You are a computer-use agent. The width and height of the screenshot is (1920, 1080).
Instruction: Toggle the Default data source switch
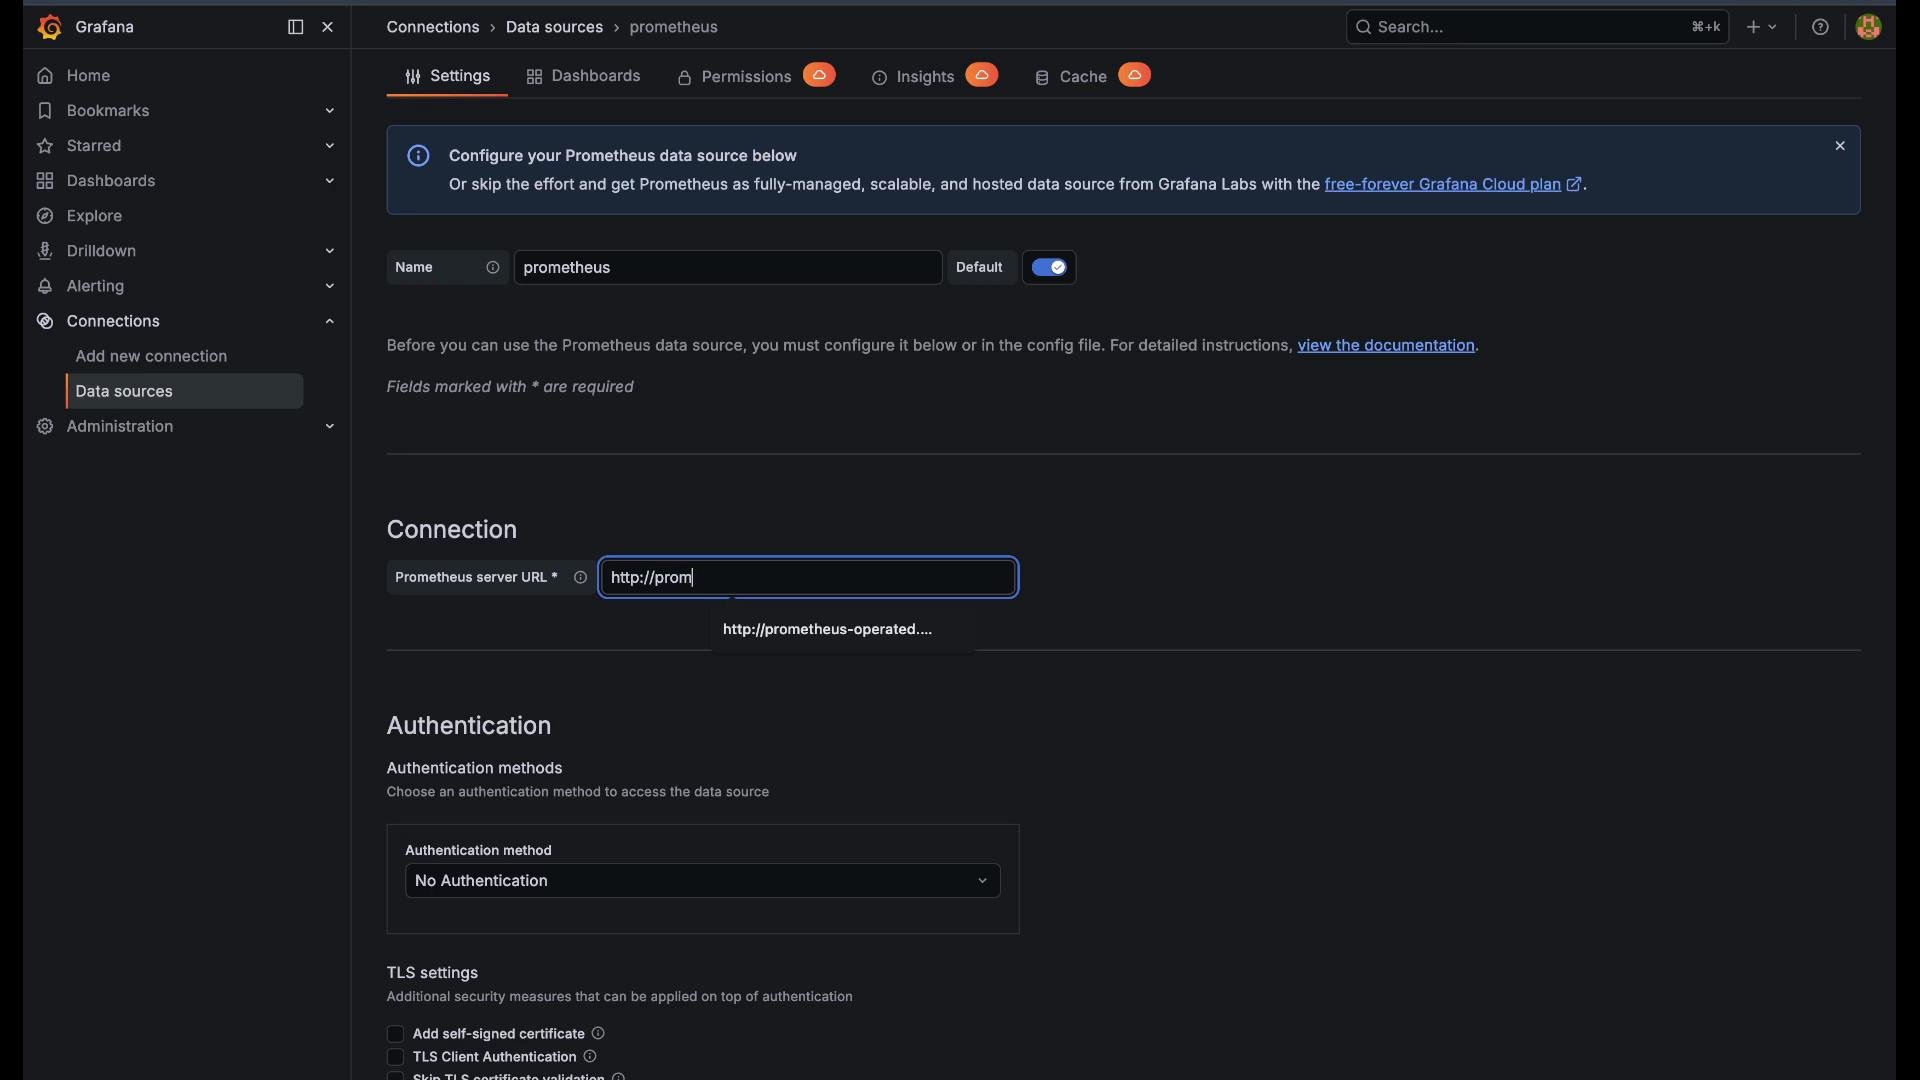1050,268
